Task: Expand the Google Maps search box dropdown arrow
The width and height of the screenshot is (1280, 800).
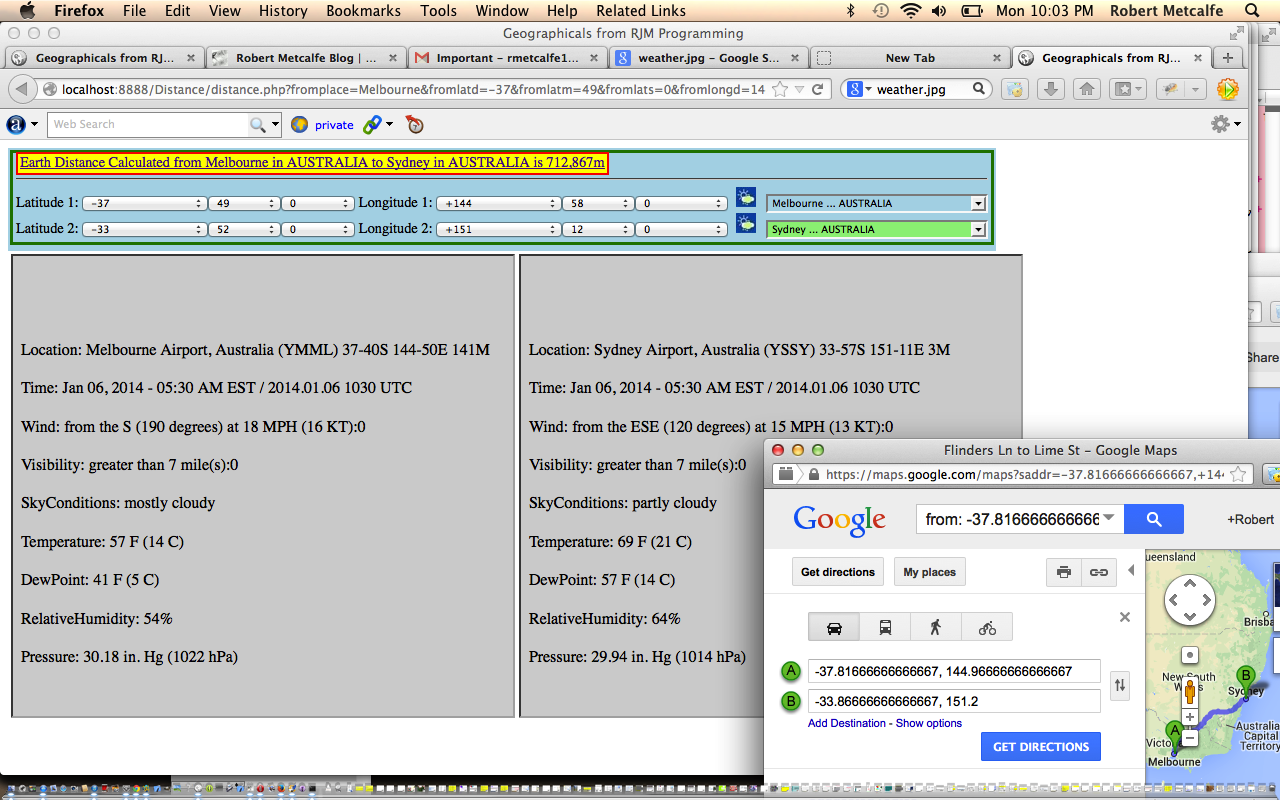Action: [x=1109, y=518]
